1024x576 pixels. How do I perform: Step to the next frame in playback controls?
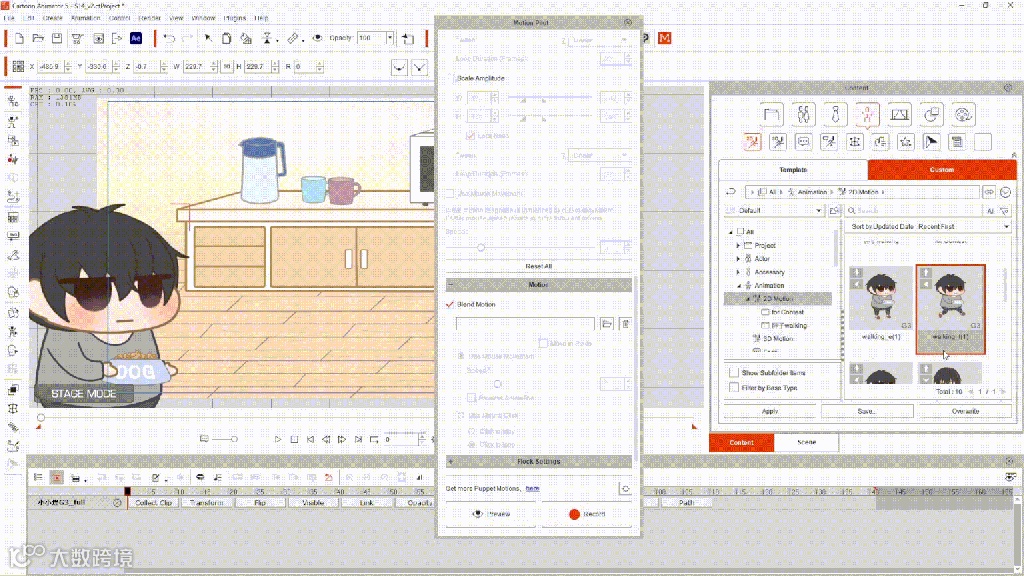[x=342, y=440]
